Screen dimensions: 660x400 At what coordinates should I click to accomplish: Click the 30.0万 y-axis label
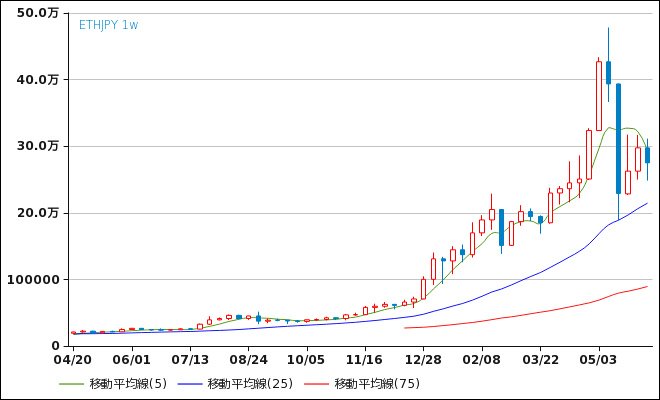(37, 146)
